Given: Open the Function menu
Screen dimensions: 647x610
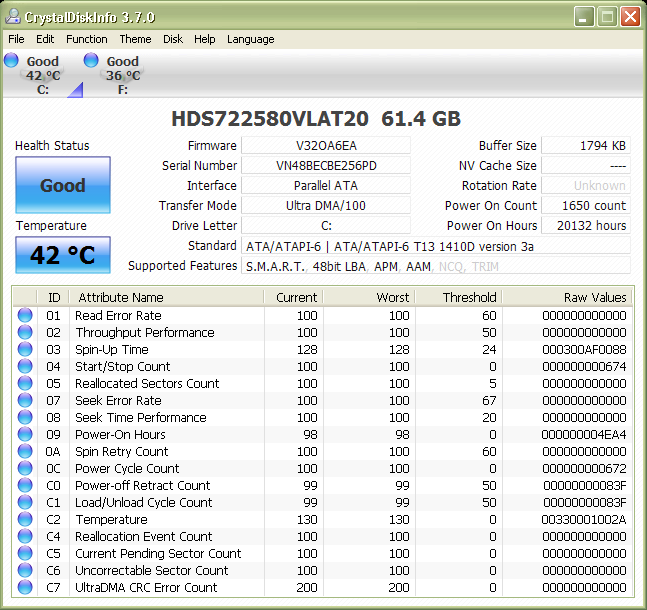Looking at the screenshot, I should [87, 39].
